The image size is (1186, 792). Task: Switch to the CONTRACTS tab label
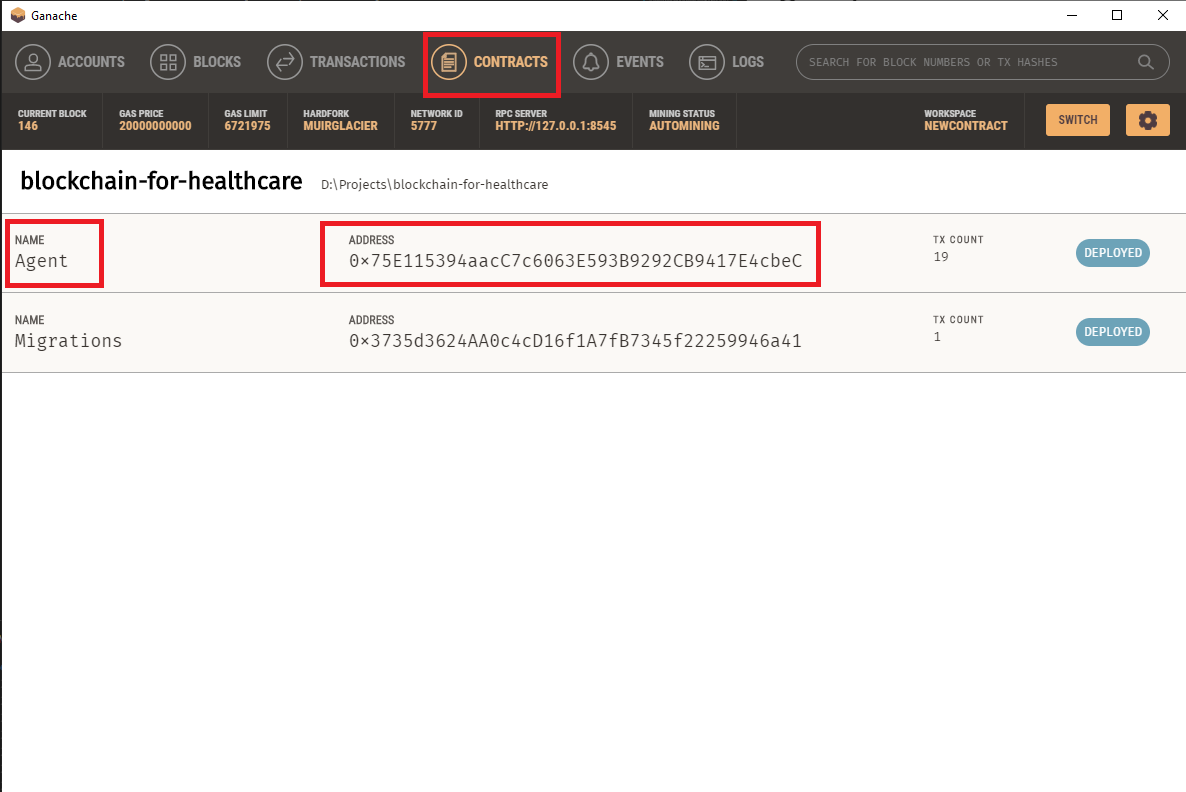coord(511,62)
